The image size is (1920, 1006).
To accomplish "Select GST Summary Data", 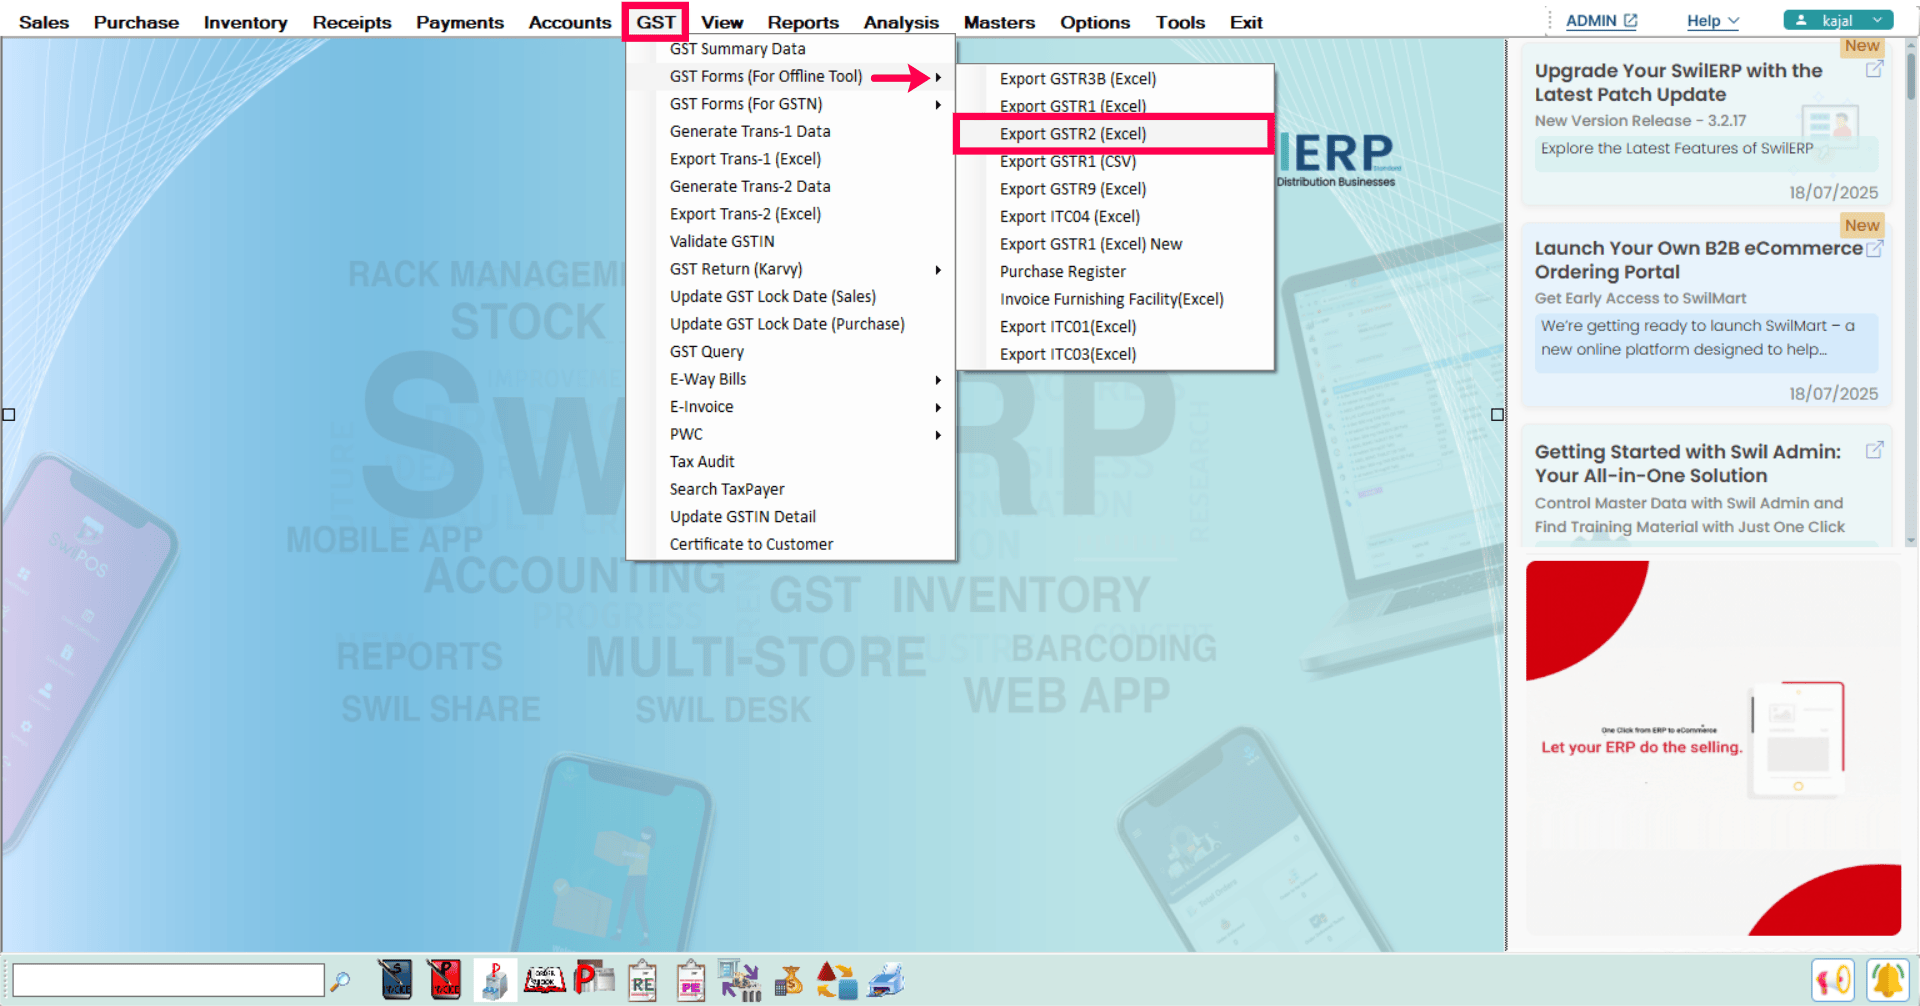I will point(790,49).
